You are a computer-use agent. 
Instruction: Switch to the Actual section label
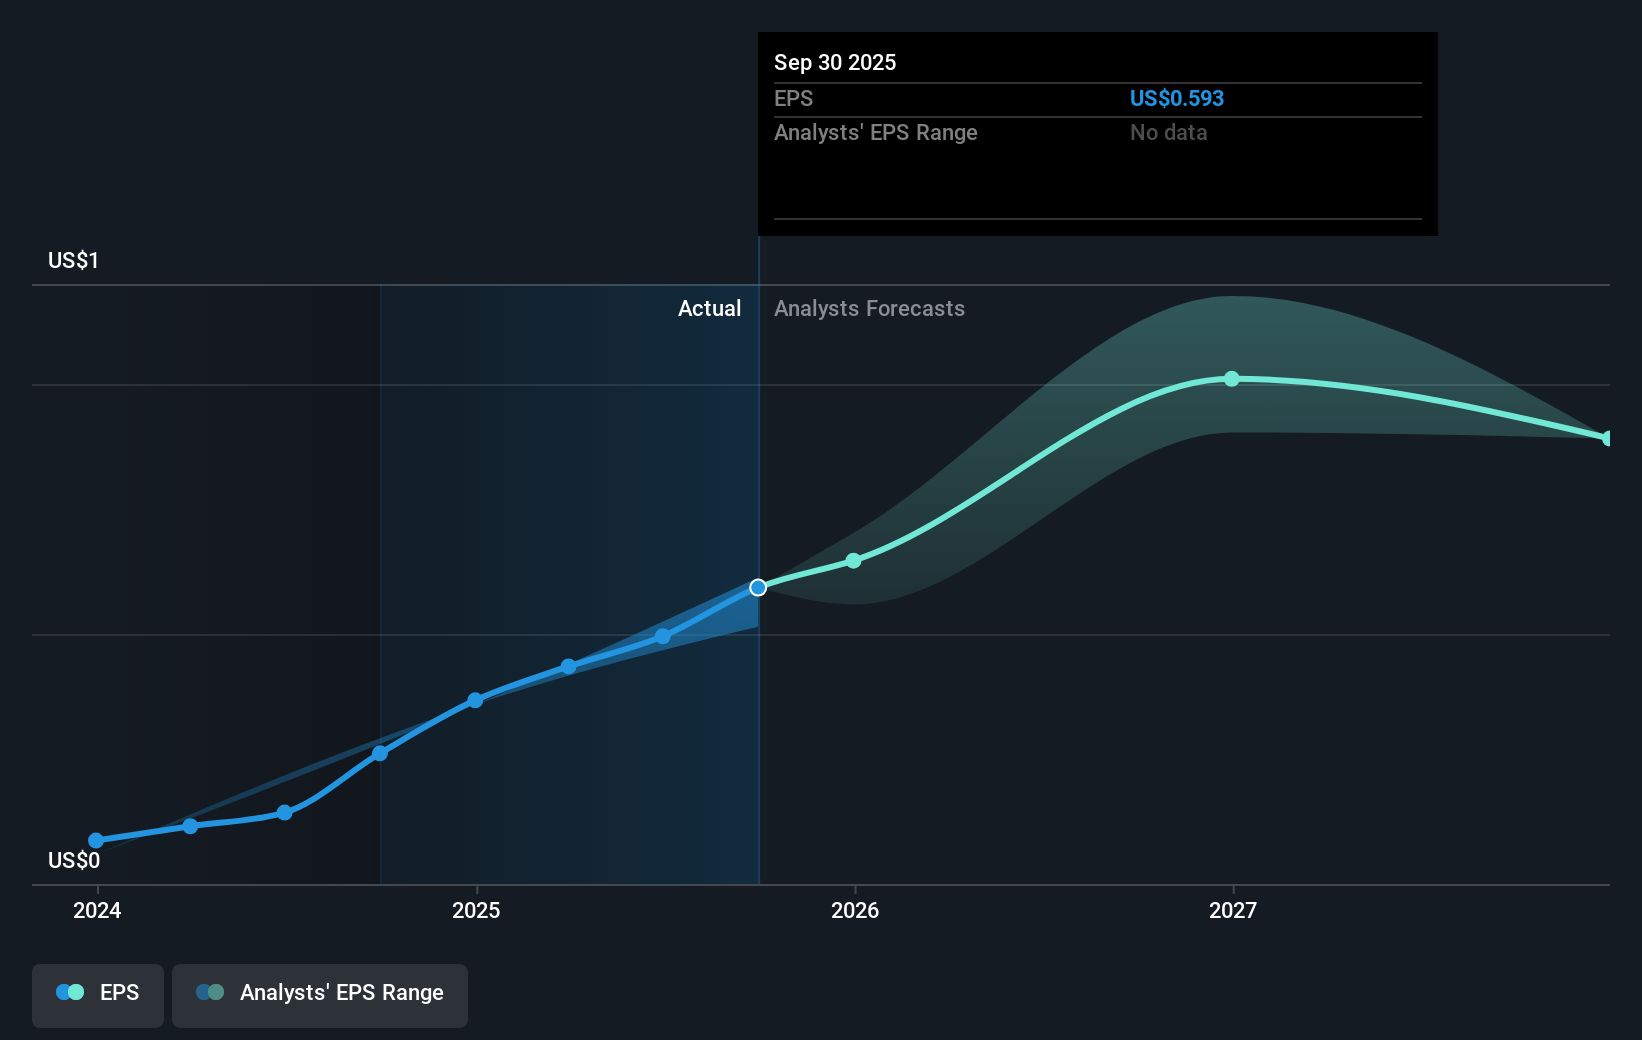(710, 308)
